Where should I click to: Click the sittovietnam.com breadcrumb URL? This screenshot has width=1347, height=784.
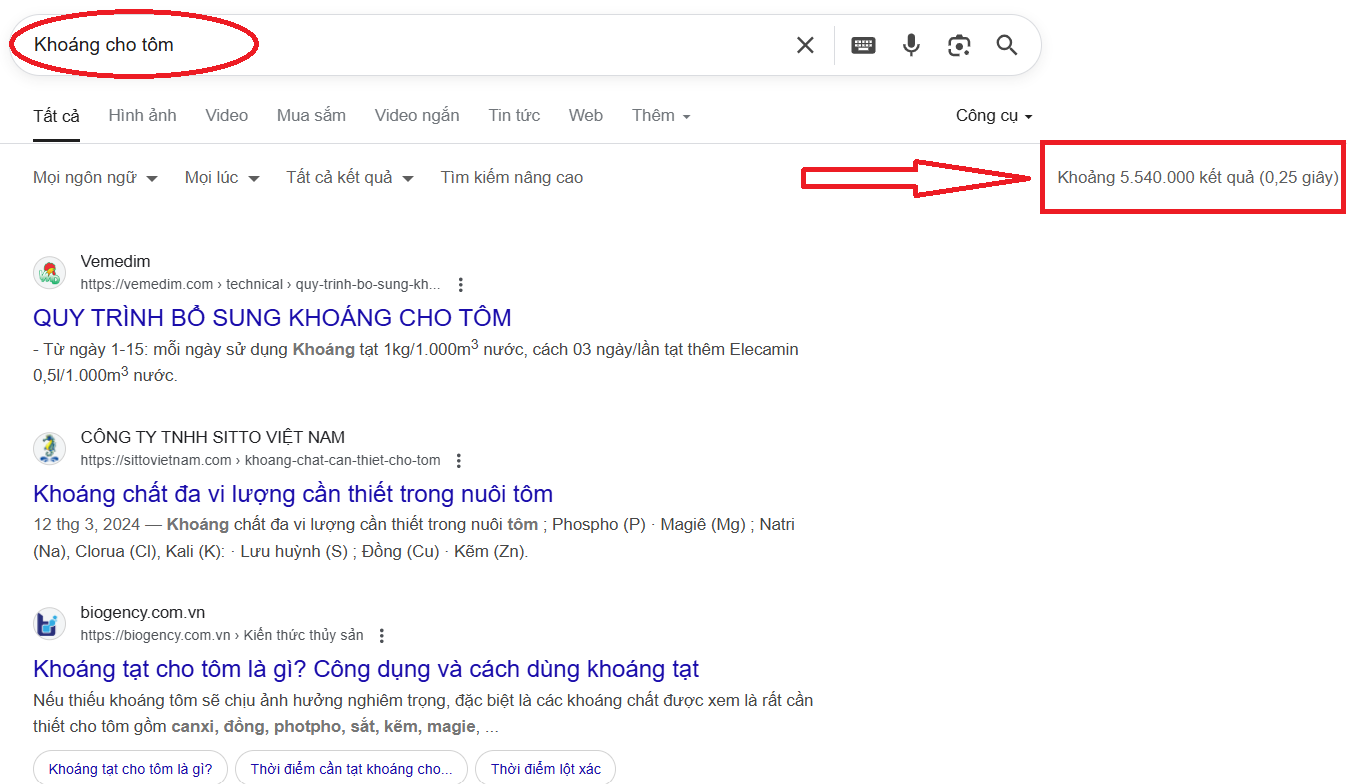(260, 460)
